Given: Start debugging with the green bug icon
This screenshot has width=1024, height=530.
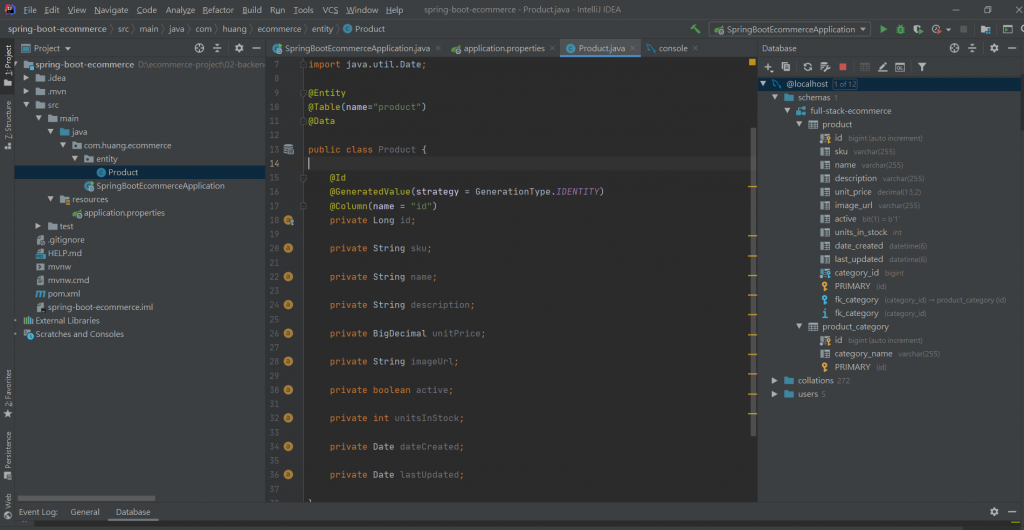Looking at the screenshot, I should 900,29.
